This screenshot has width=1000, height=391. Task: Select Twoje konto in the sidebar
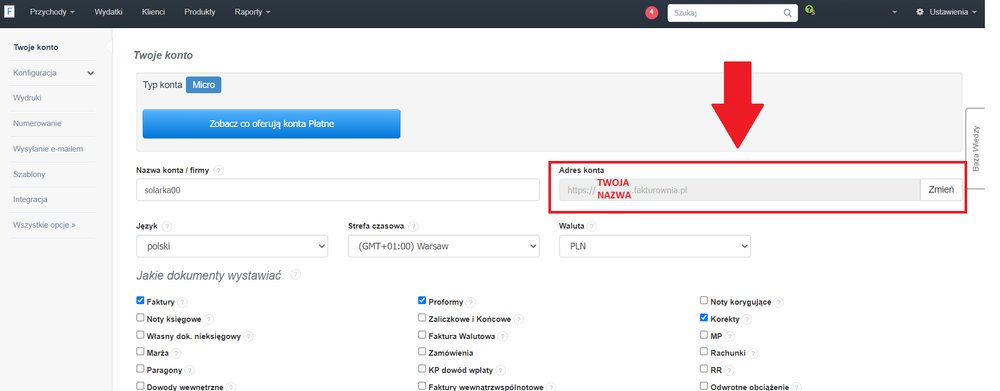[x=36, y=47]
